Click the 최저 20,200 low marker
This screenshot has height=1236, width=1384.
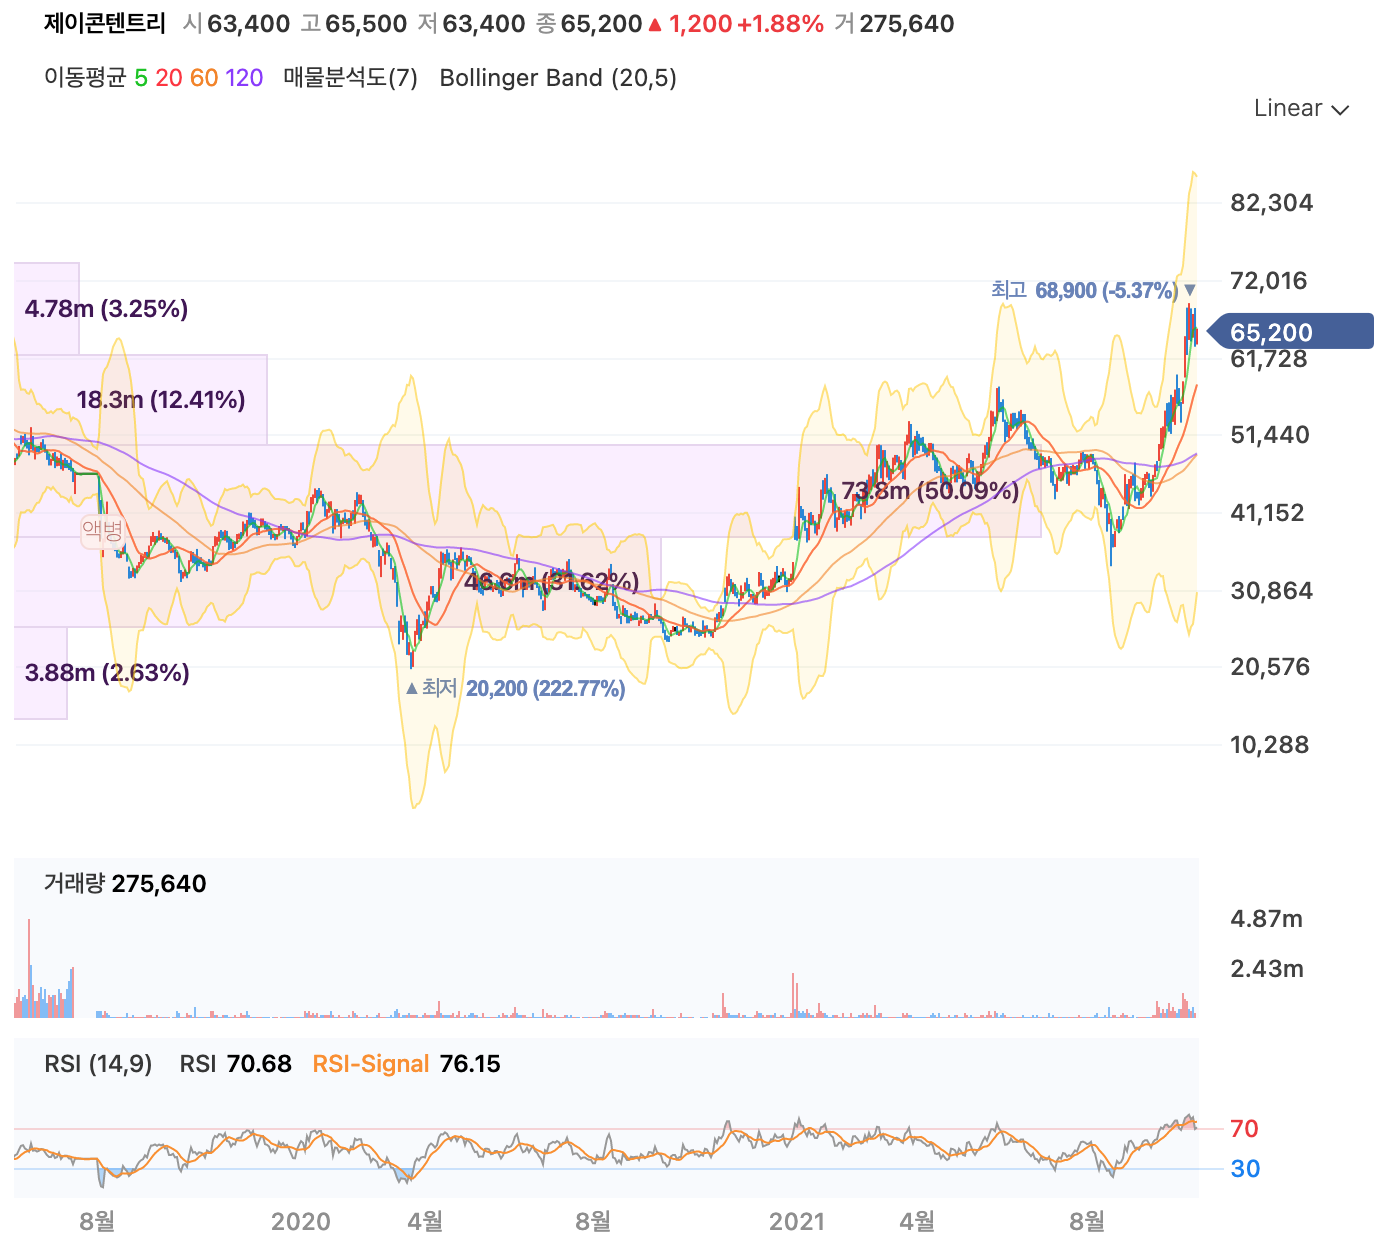(516, 688)
